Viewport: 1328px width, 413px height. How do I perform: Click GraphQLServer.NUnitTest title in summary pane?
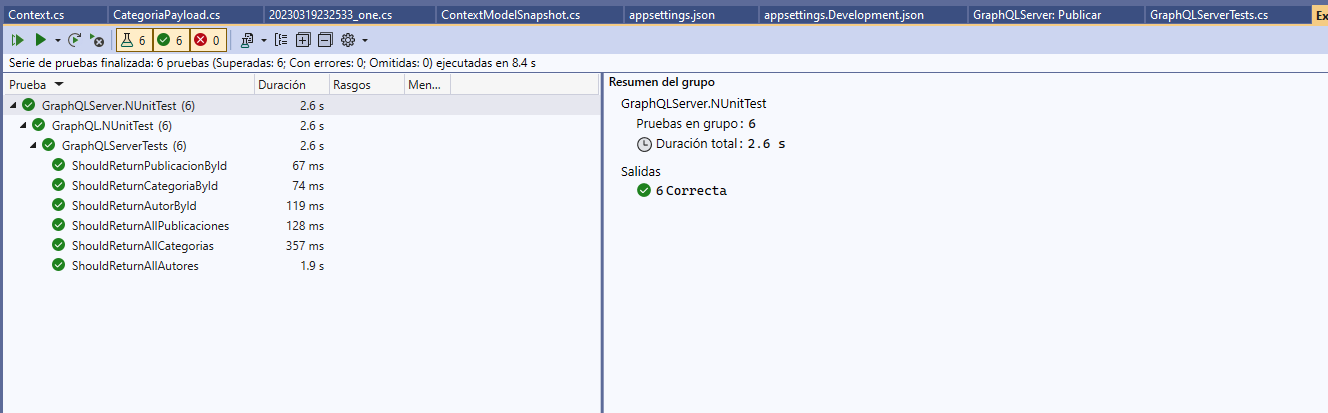(x=694, y=103)
